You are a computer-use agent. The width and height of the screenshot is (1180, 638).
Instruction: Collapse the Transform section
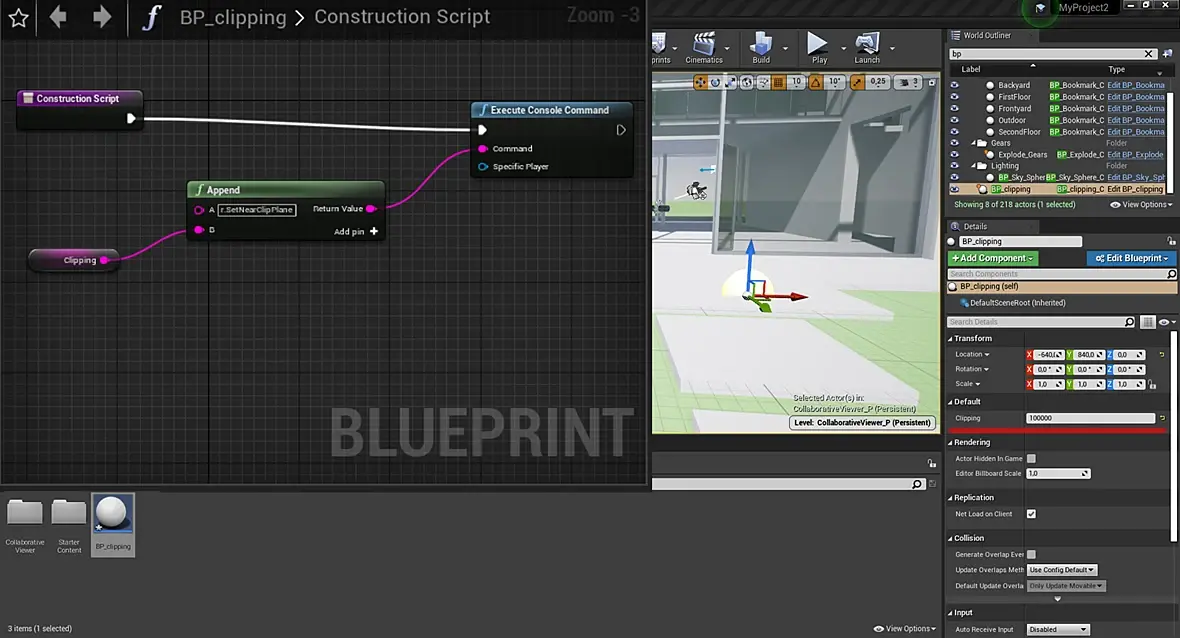(950, 339)
